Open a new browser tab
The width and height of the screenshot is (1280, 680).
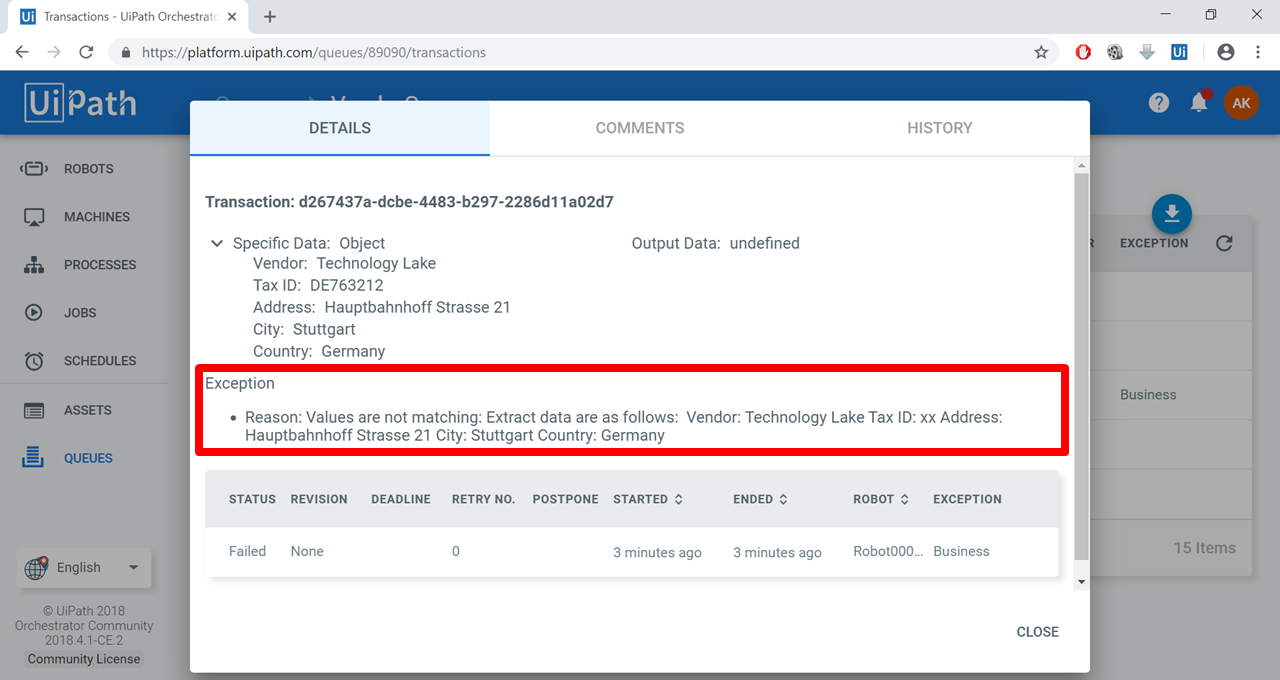[270, 16]
